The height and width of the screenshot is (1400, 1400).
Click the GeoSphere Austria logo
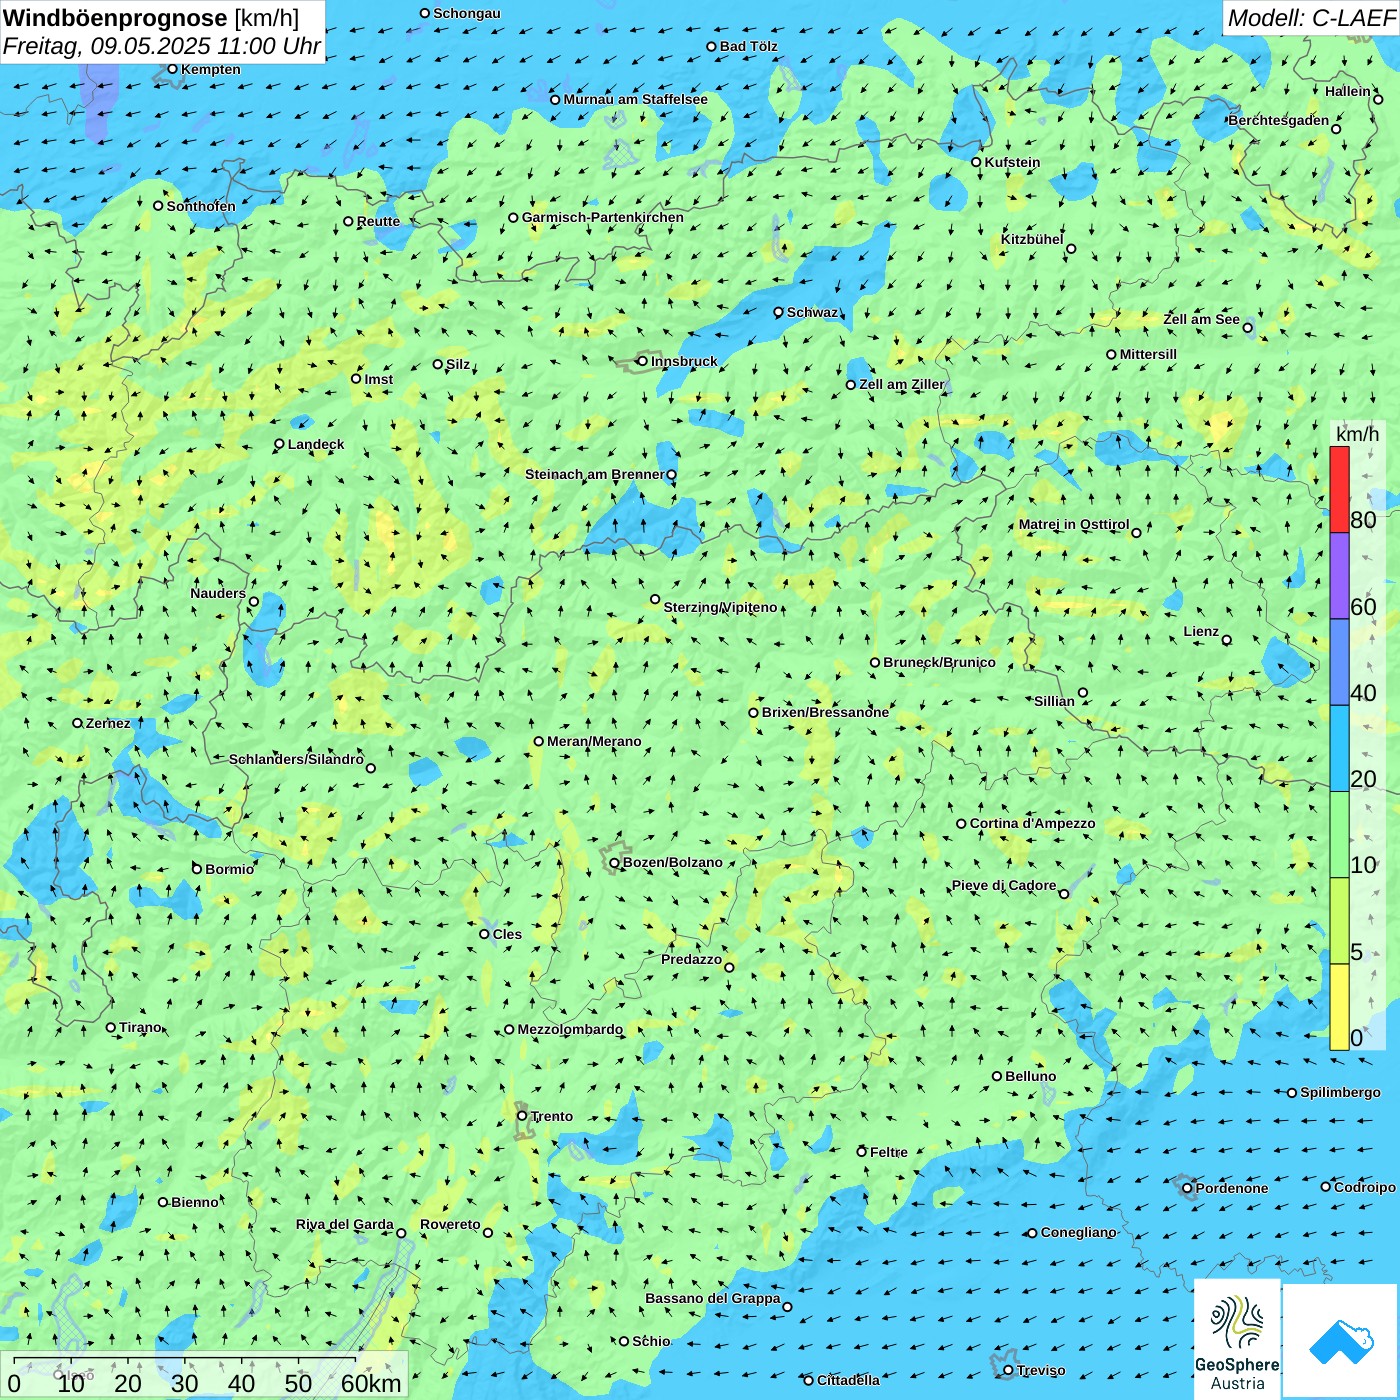(x=1237, y=1338)
